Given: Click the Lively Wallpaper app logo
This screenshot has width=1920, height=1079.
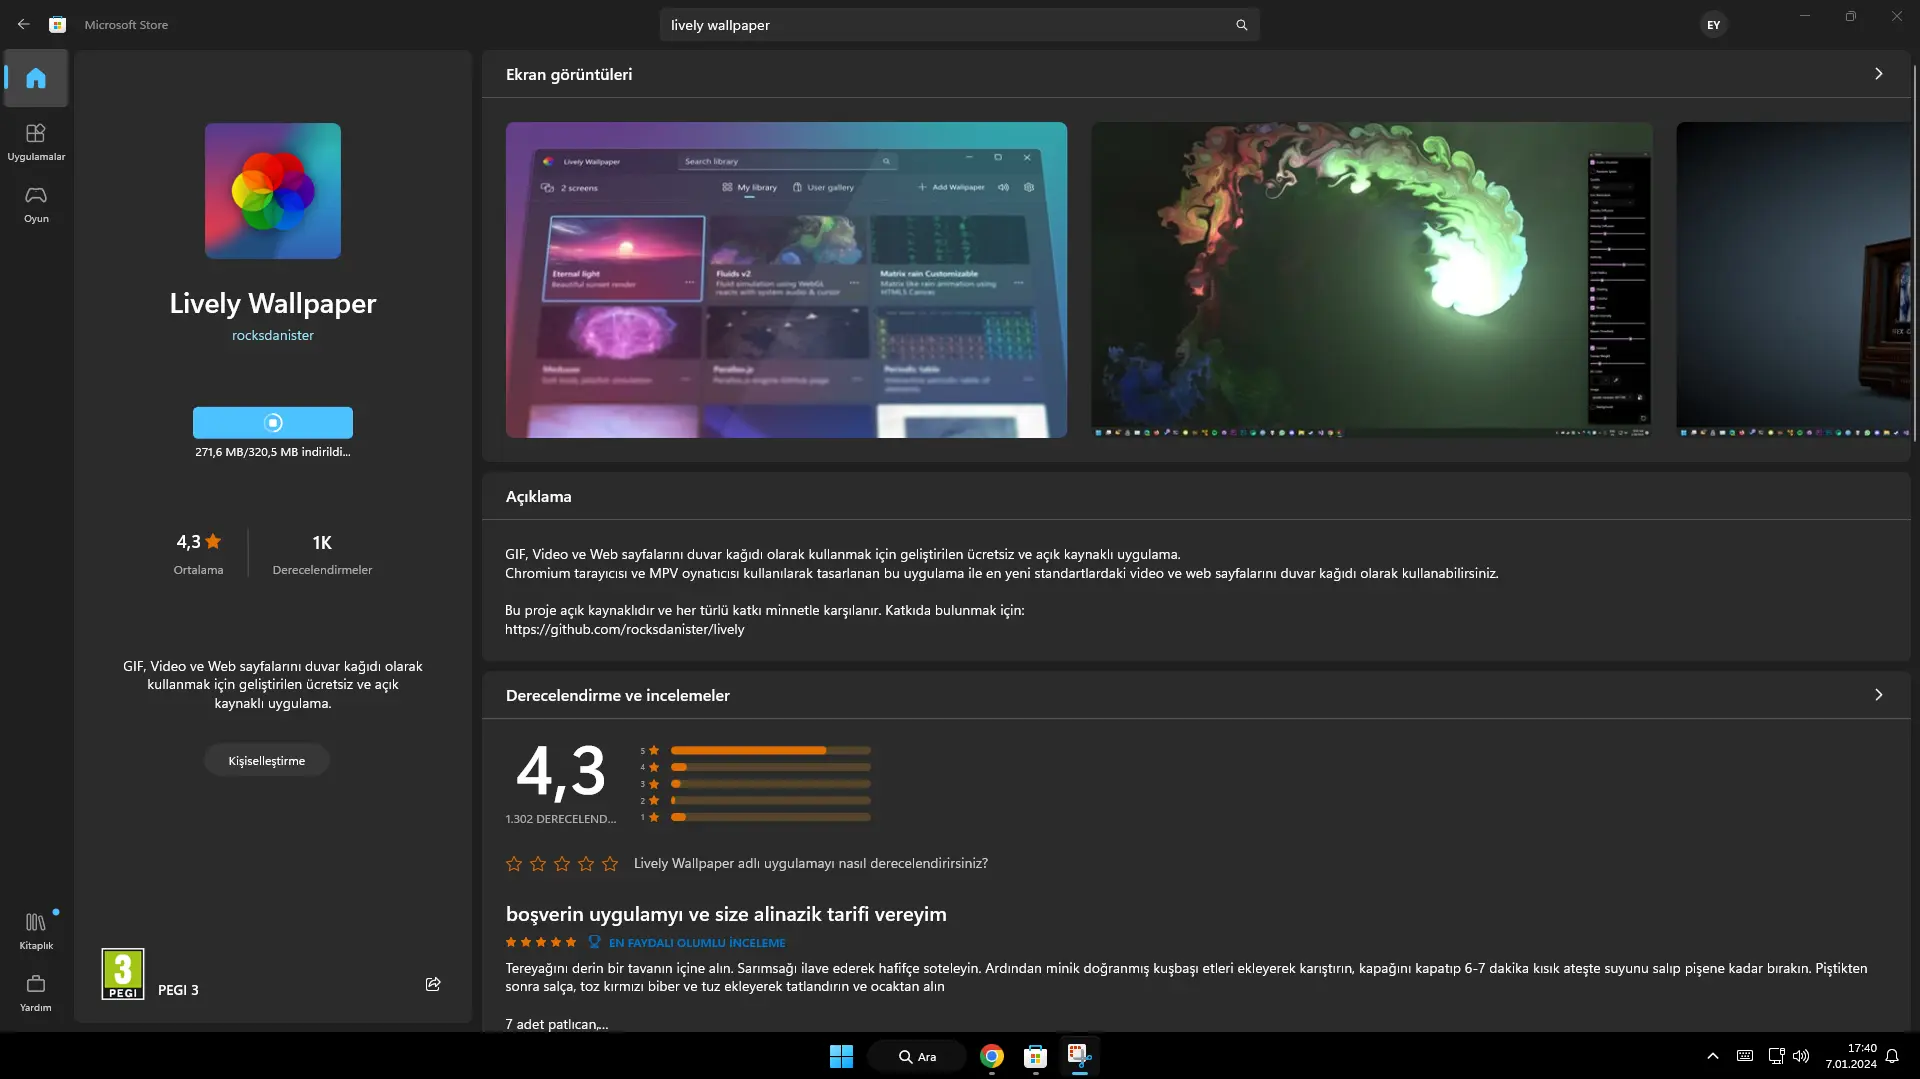Looking at the screenshot, I should pos(273,191).
